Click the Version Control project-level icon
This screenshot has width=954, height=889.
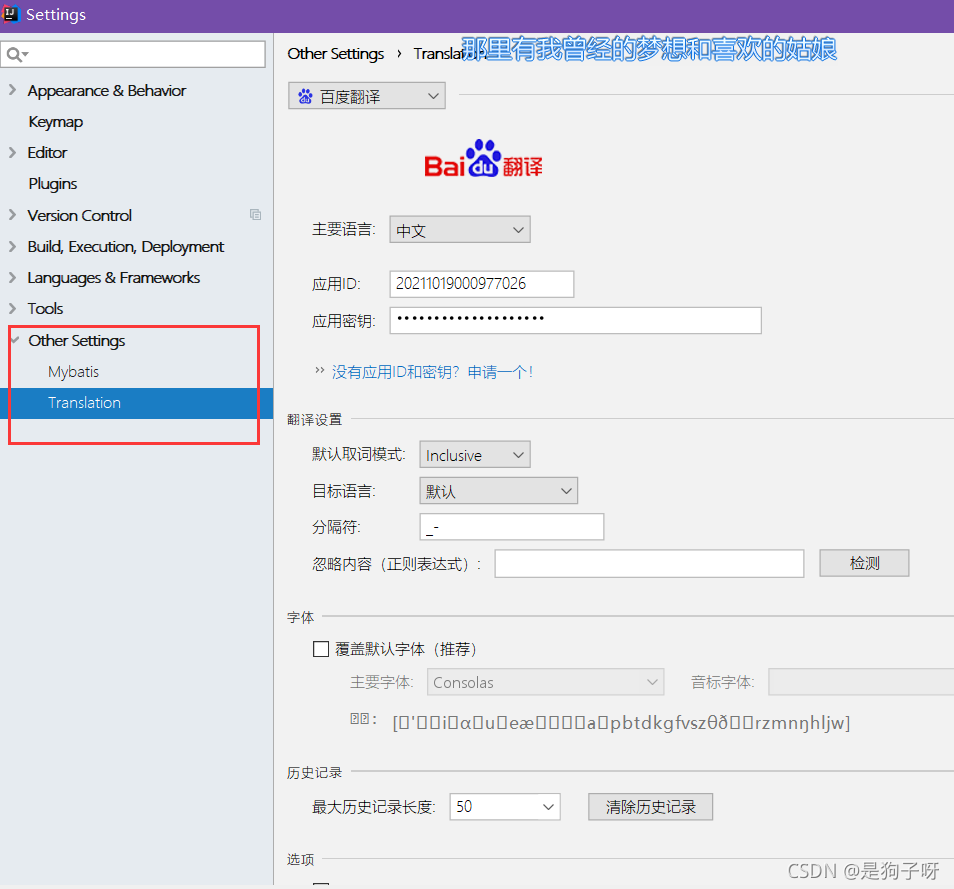click(x=256, y=214)
